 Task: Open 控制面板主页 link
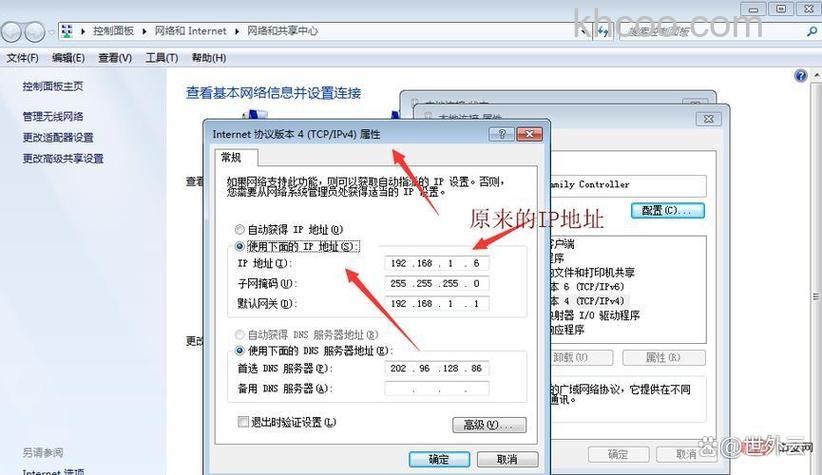tap(52, 87)
